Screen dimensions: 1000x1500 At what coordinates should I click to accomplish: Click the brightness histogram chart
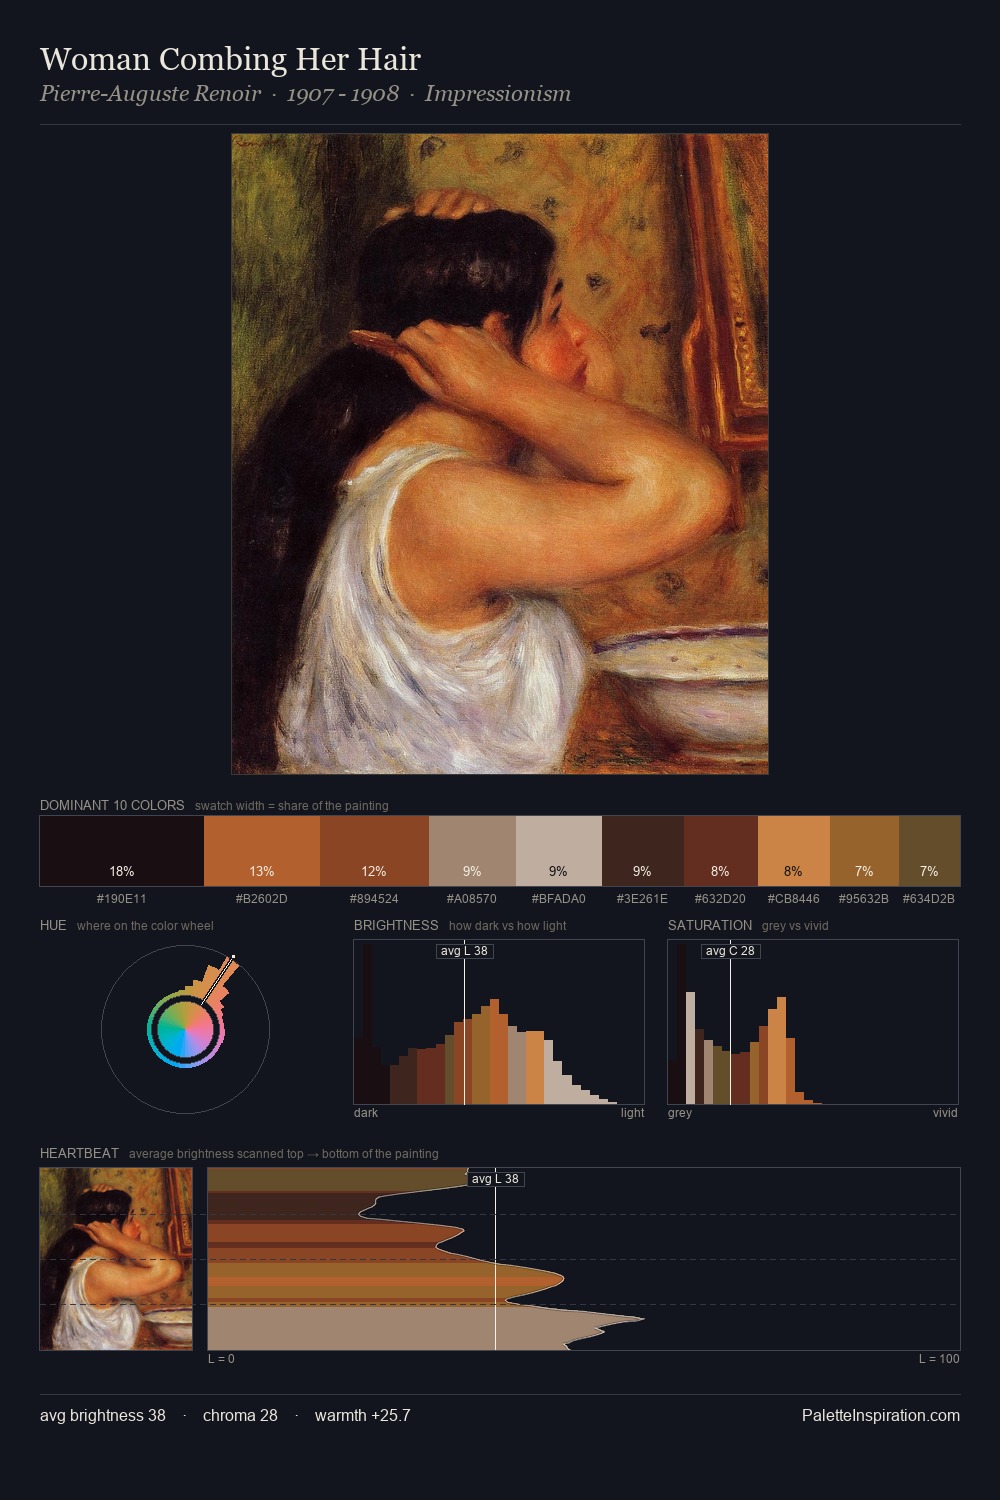point(499,1022)
